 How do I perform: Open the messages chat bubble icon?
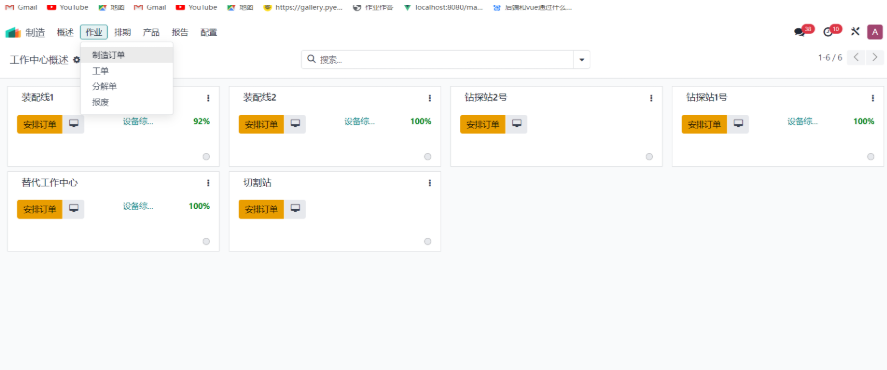coord(799,33)
